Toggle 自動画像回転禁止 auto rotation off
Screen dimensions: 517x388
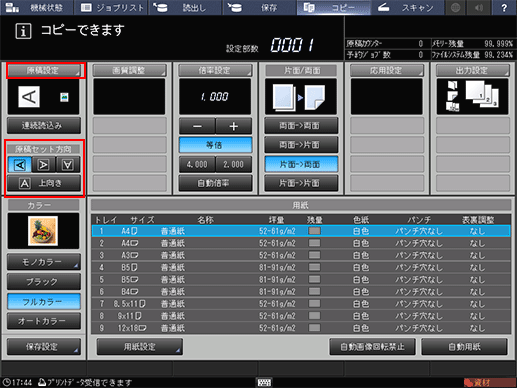point(372,347)
